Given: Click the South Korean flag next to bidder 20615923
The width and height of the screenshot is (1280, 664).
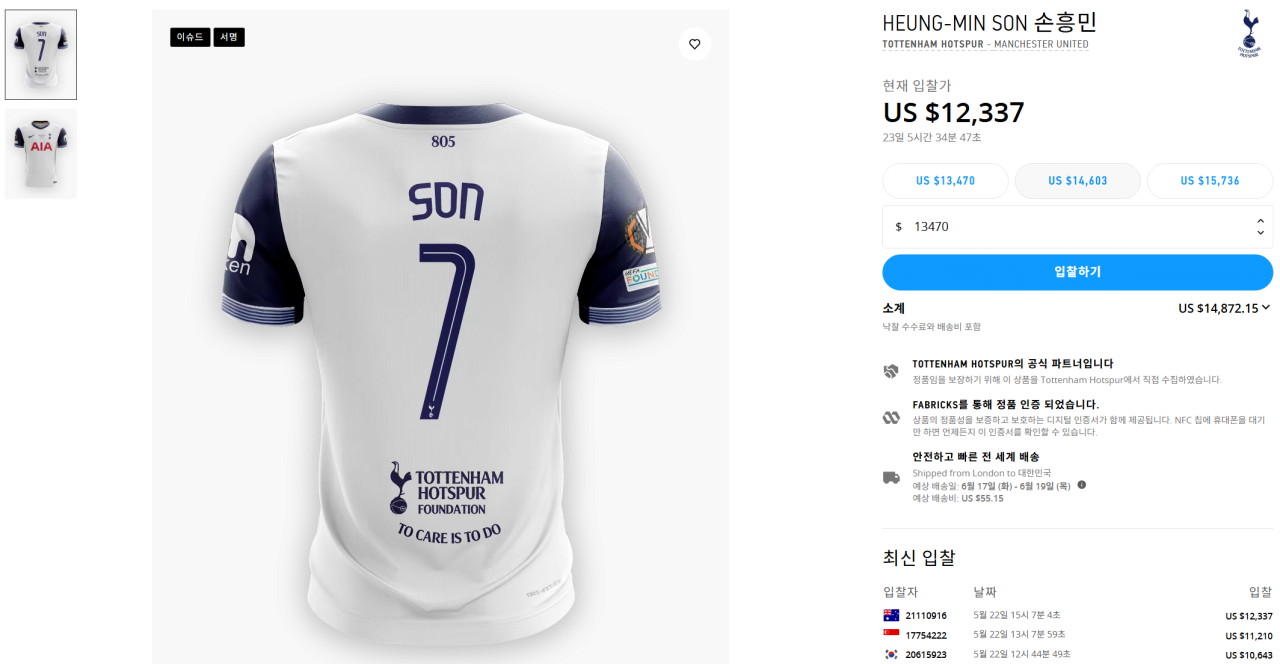Looking at the screenshot, I should coord(891,654).
